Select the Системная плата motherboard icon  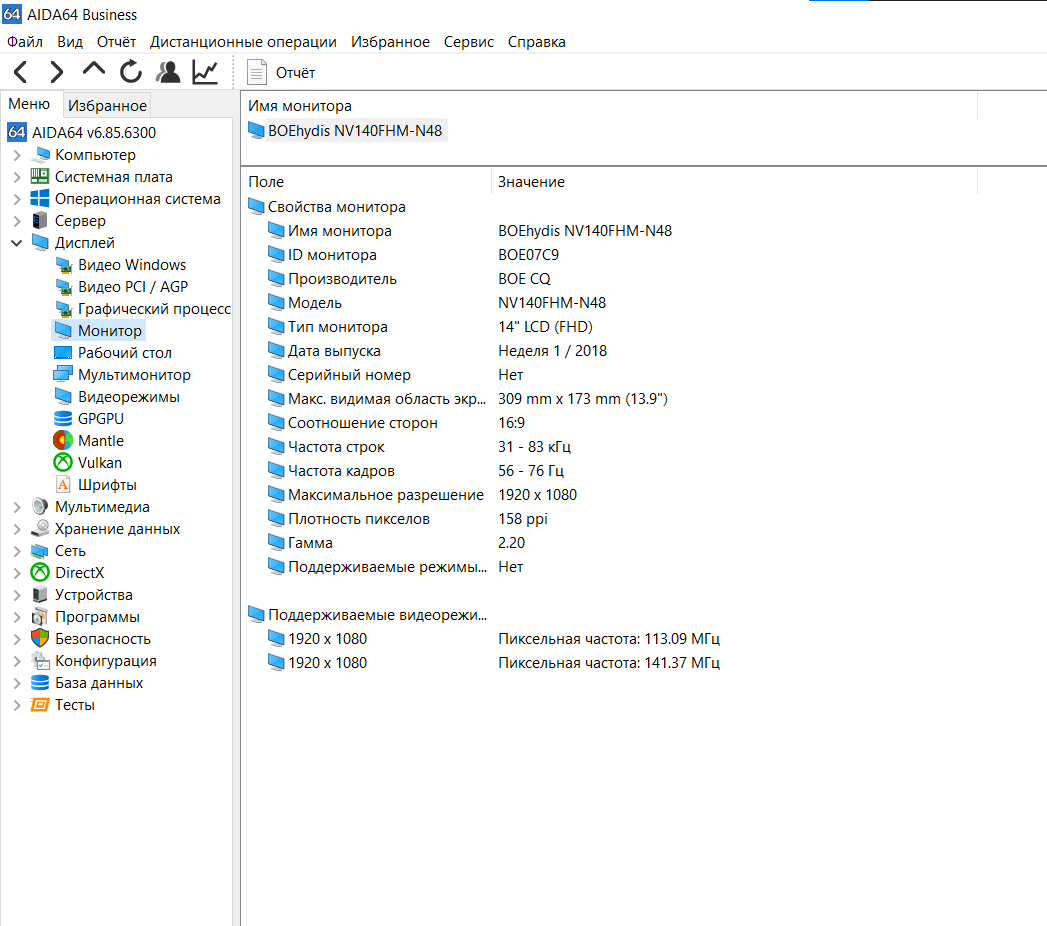pyautogui.click(x=40, y=177)
